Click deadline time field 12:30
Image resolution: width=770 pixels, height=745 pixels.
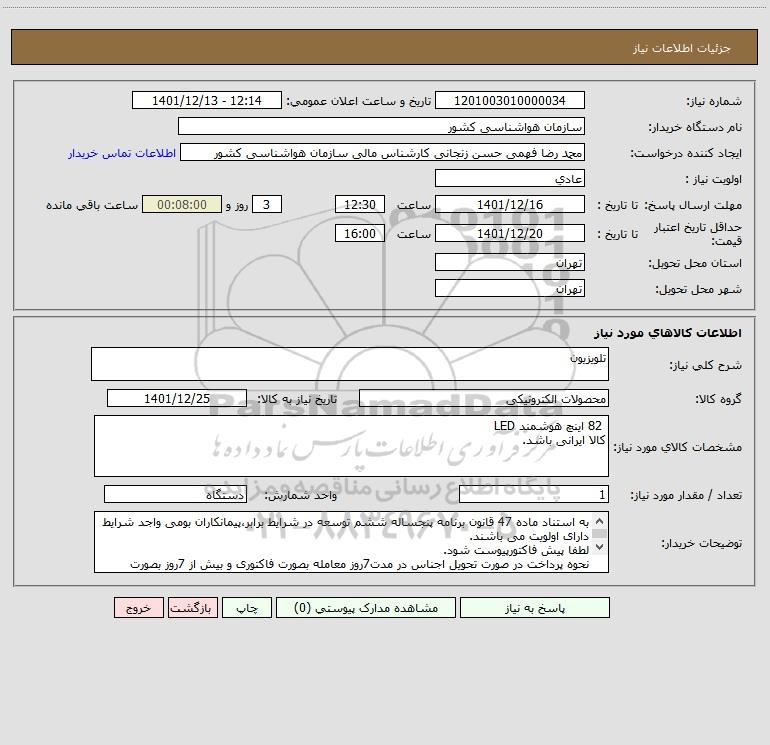click(359, 204)
